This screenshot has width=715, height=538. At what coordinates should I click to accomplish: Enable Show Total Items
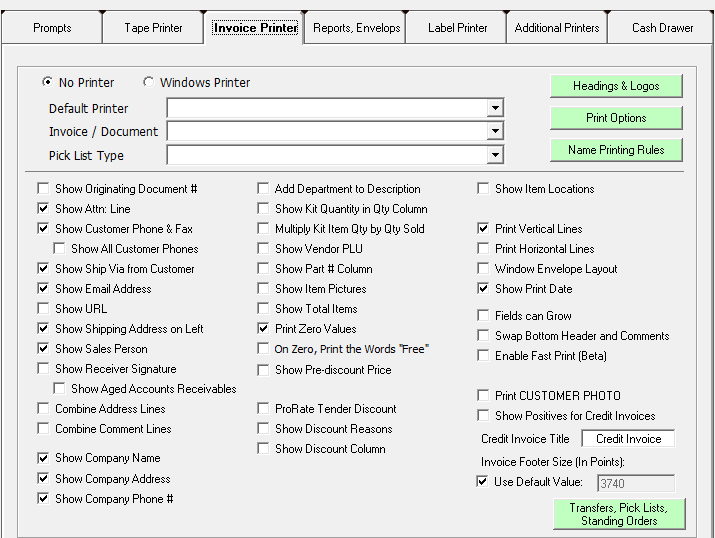click(x=263, y=309)
